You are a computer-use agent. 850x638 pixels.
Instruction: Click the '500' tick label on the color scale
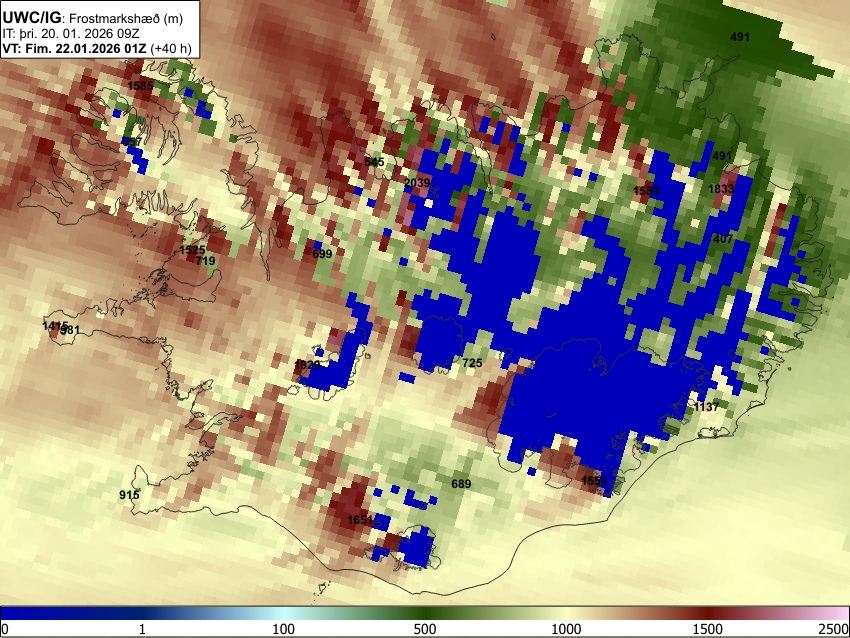425,629
